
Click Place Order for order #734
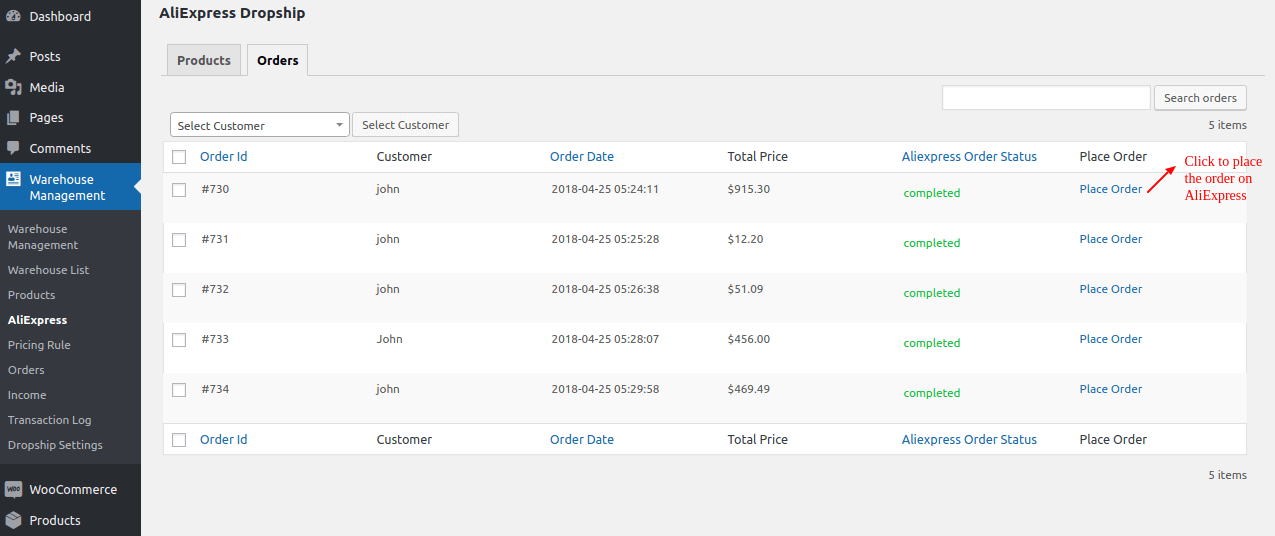(1111, 389)
